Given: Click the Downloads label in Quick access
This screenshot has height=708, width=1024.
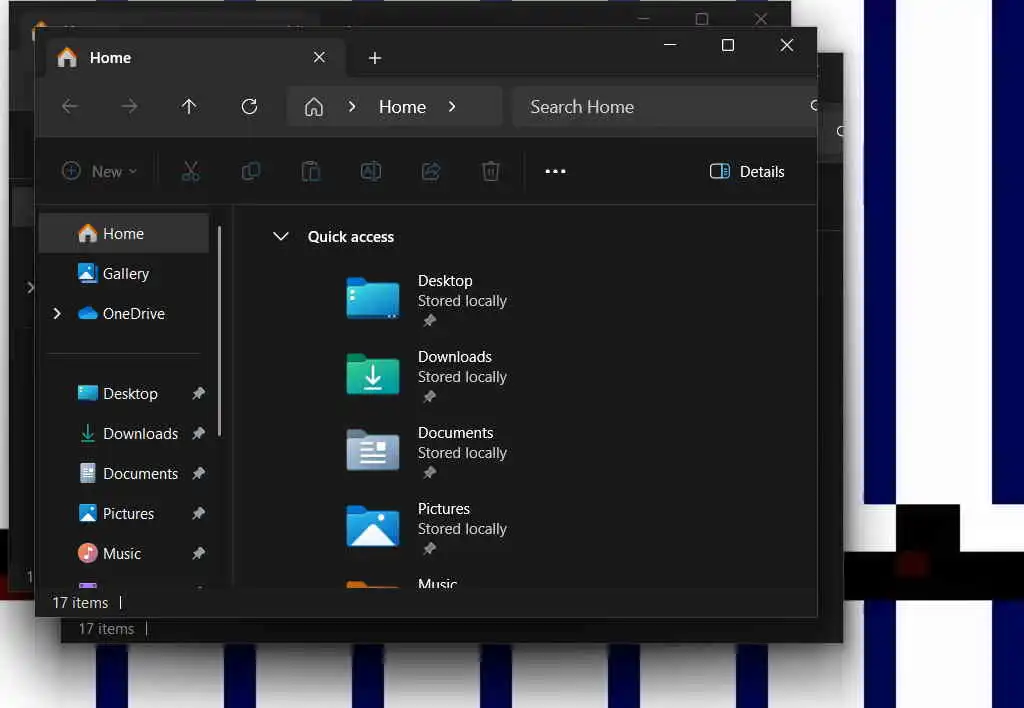Looking at the screenshot, I should [x=455, y=357].
